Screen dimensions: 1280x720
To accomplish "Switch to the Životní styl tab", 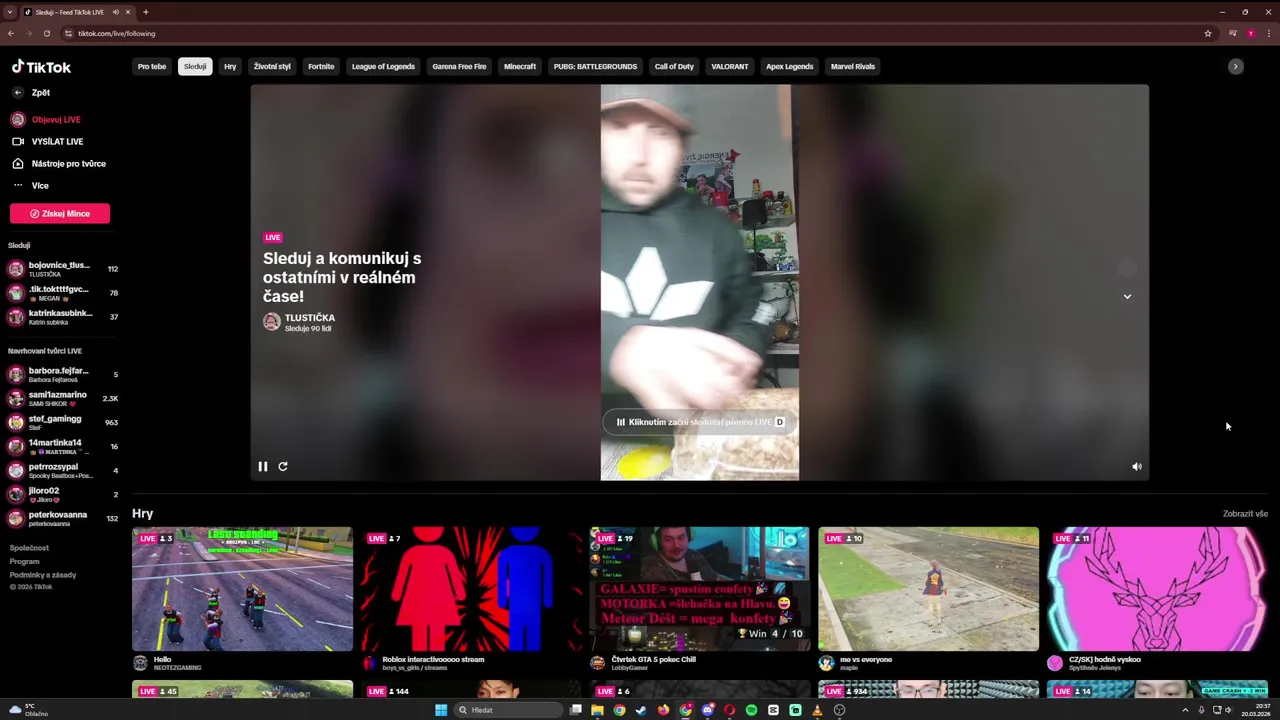I will [272, 67].
